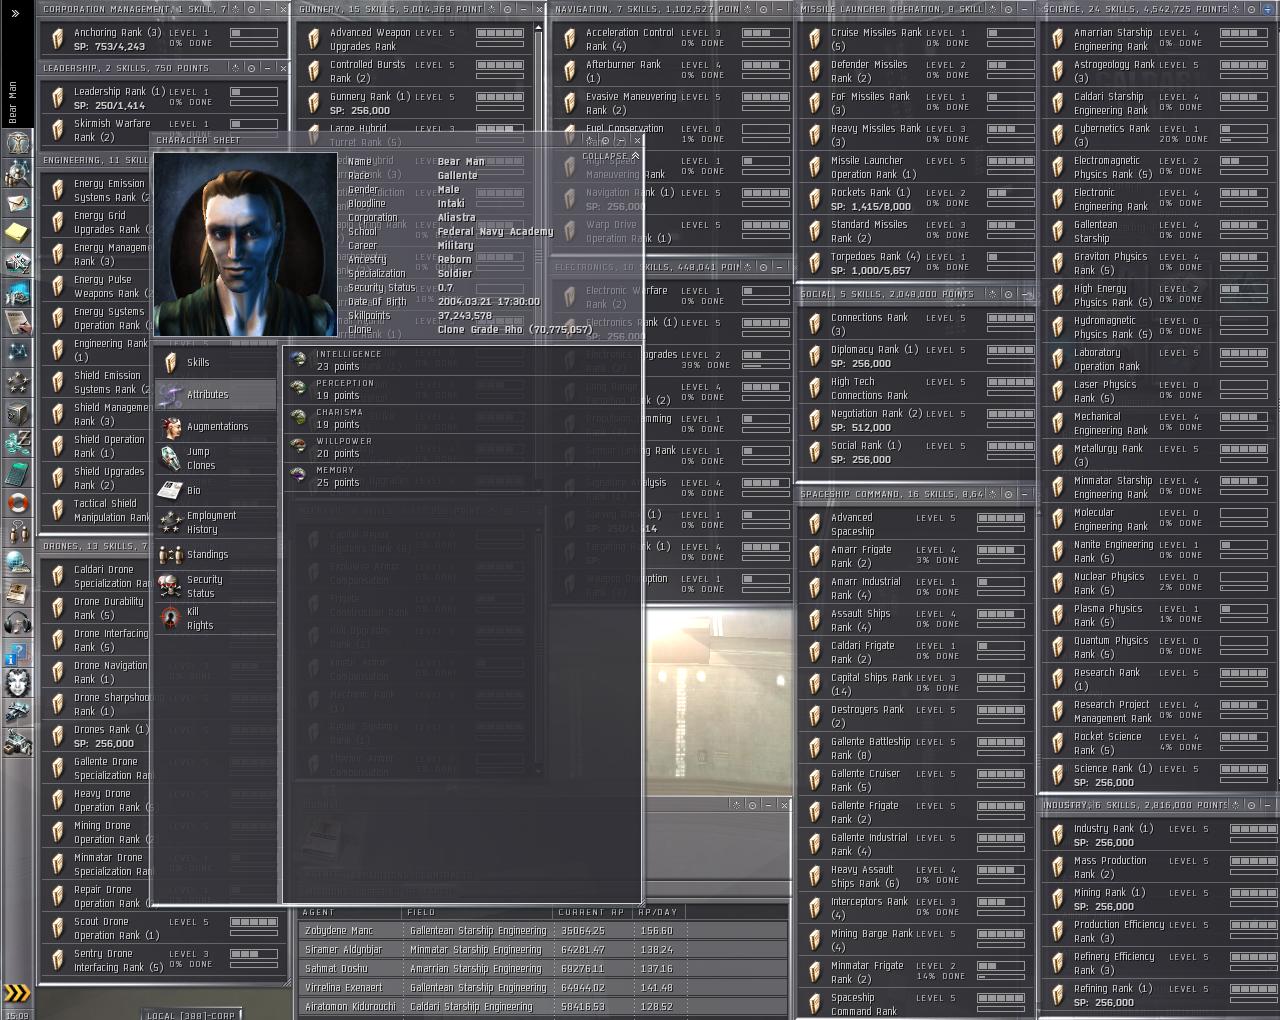1280x1020 pixels.
Task: Open the Vitruvian figure character sheet sidebar icon
Action: [x=17, y=143]
